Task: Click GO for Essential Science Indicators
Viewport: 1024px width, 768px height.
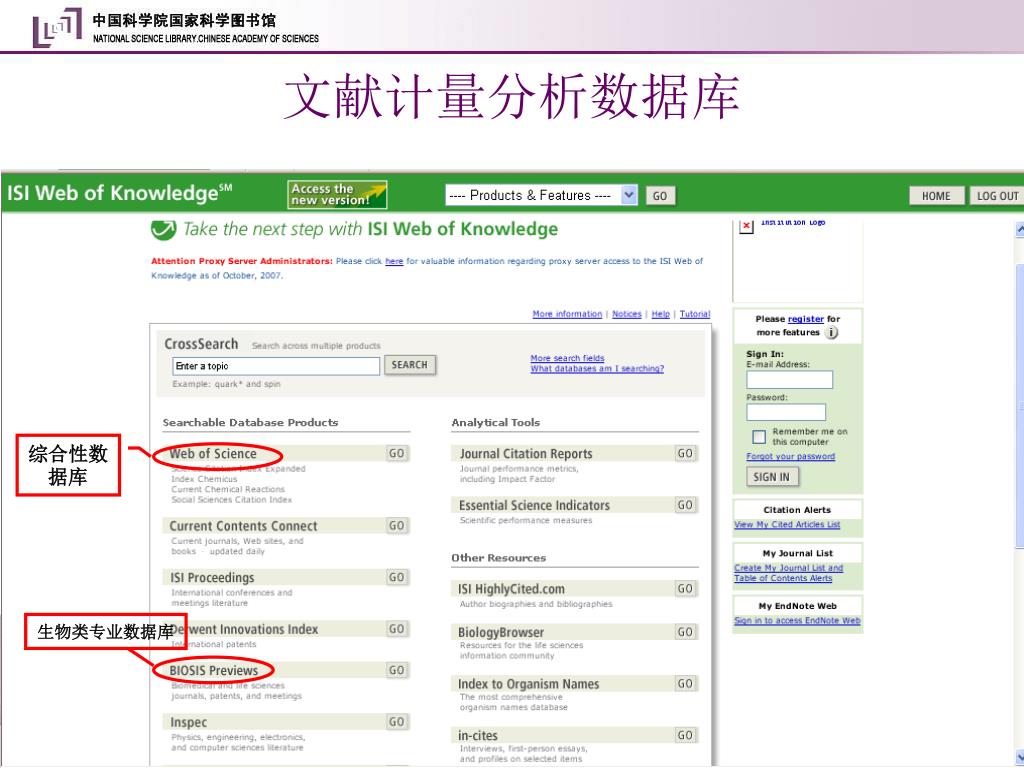Action: tap(685, 505)
